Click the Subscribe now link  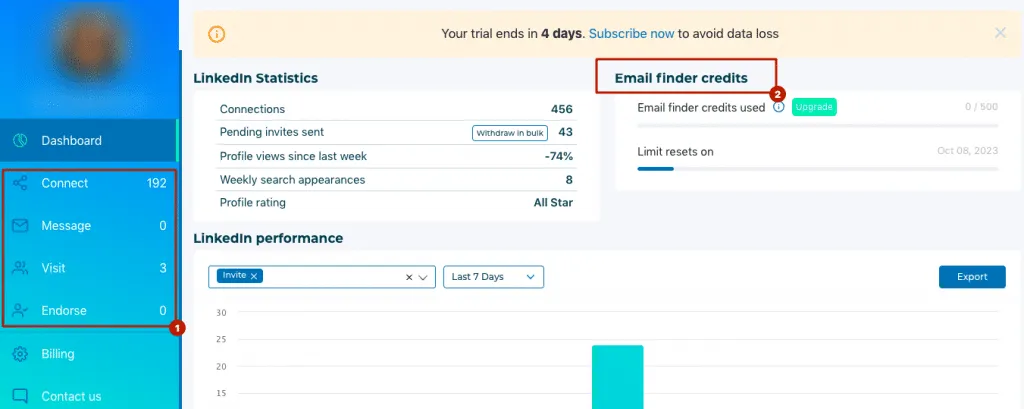click(632, 33)
